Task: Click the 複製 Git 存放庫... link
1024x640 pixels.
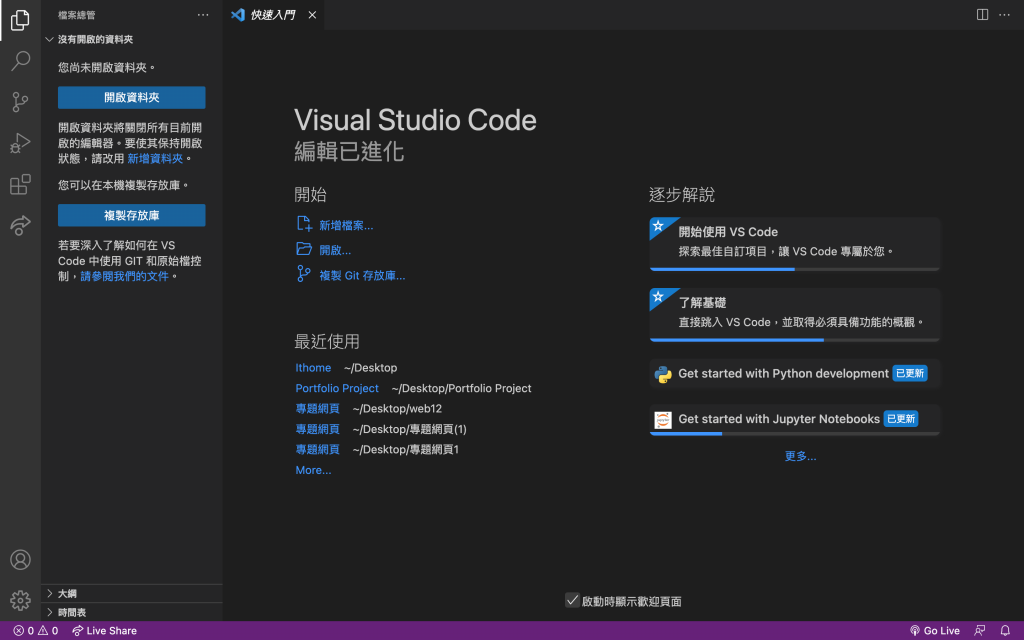Action: [x=362, y=276]
